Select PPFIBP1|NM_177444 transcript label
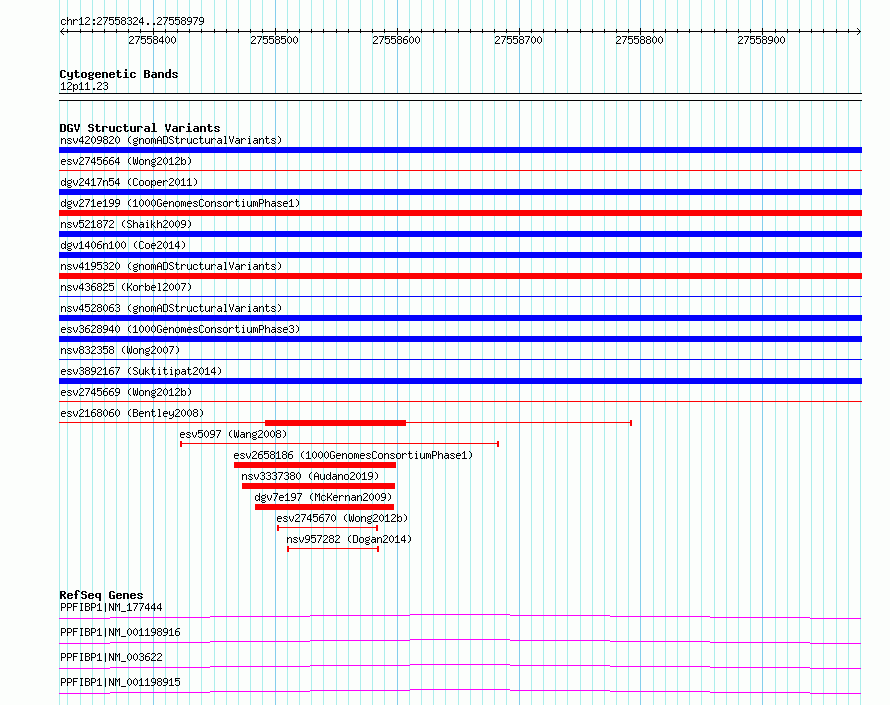 pos(111,607)
